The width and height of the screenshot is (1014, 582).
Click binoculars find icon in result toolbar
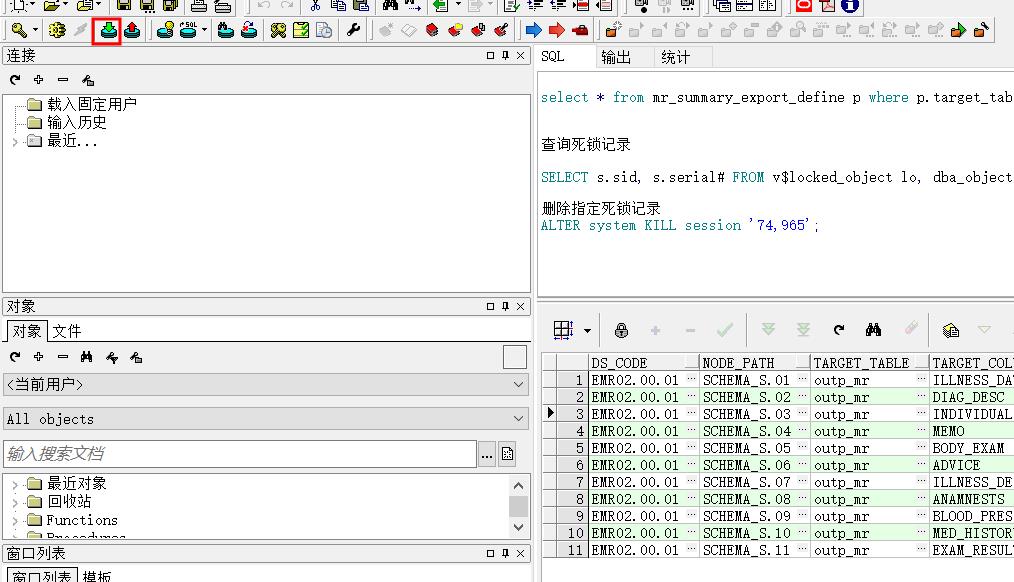(874, 330)
